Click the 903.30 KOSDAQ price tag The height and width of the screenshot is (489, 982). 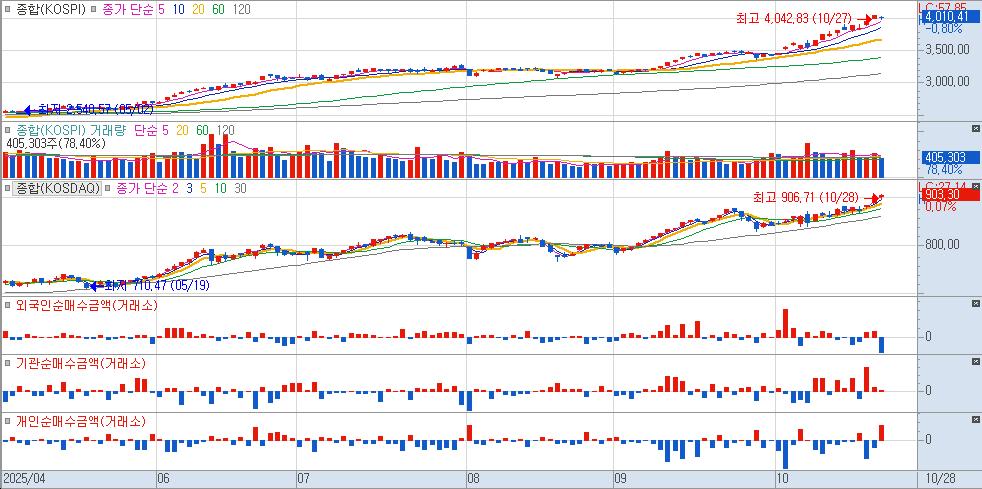click(x=952, y=195)
